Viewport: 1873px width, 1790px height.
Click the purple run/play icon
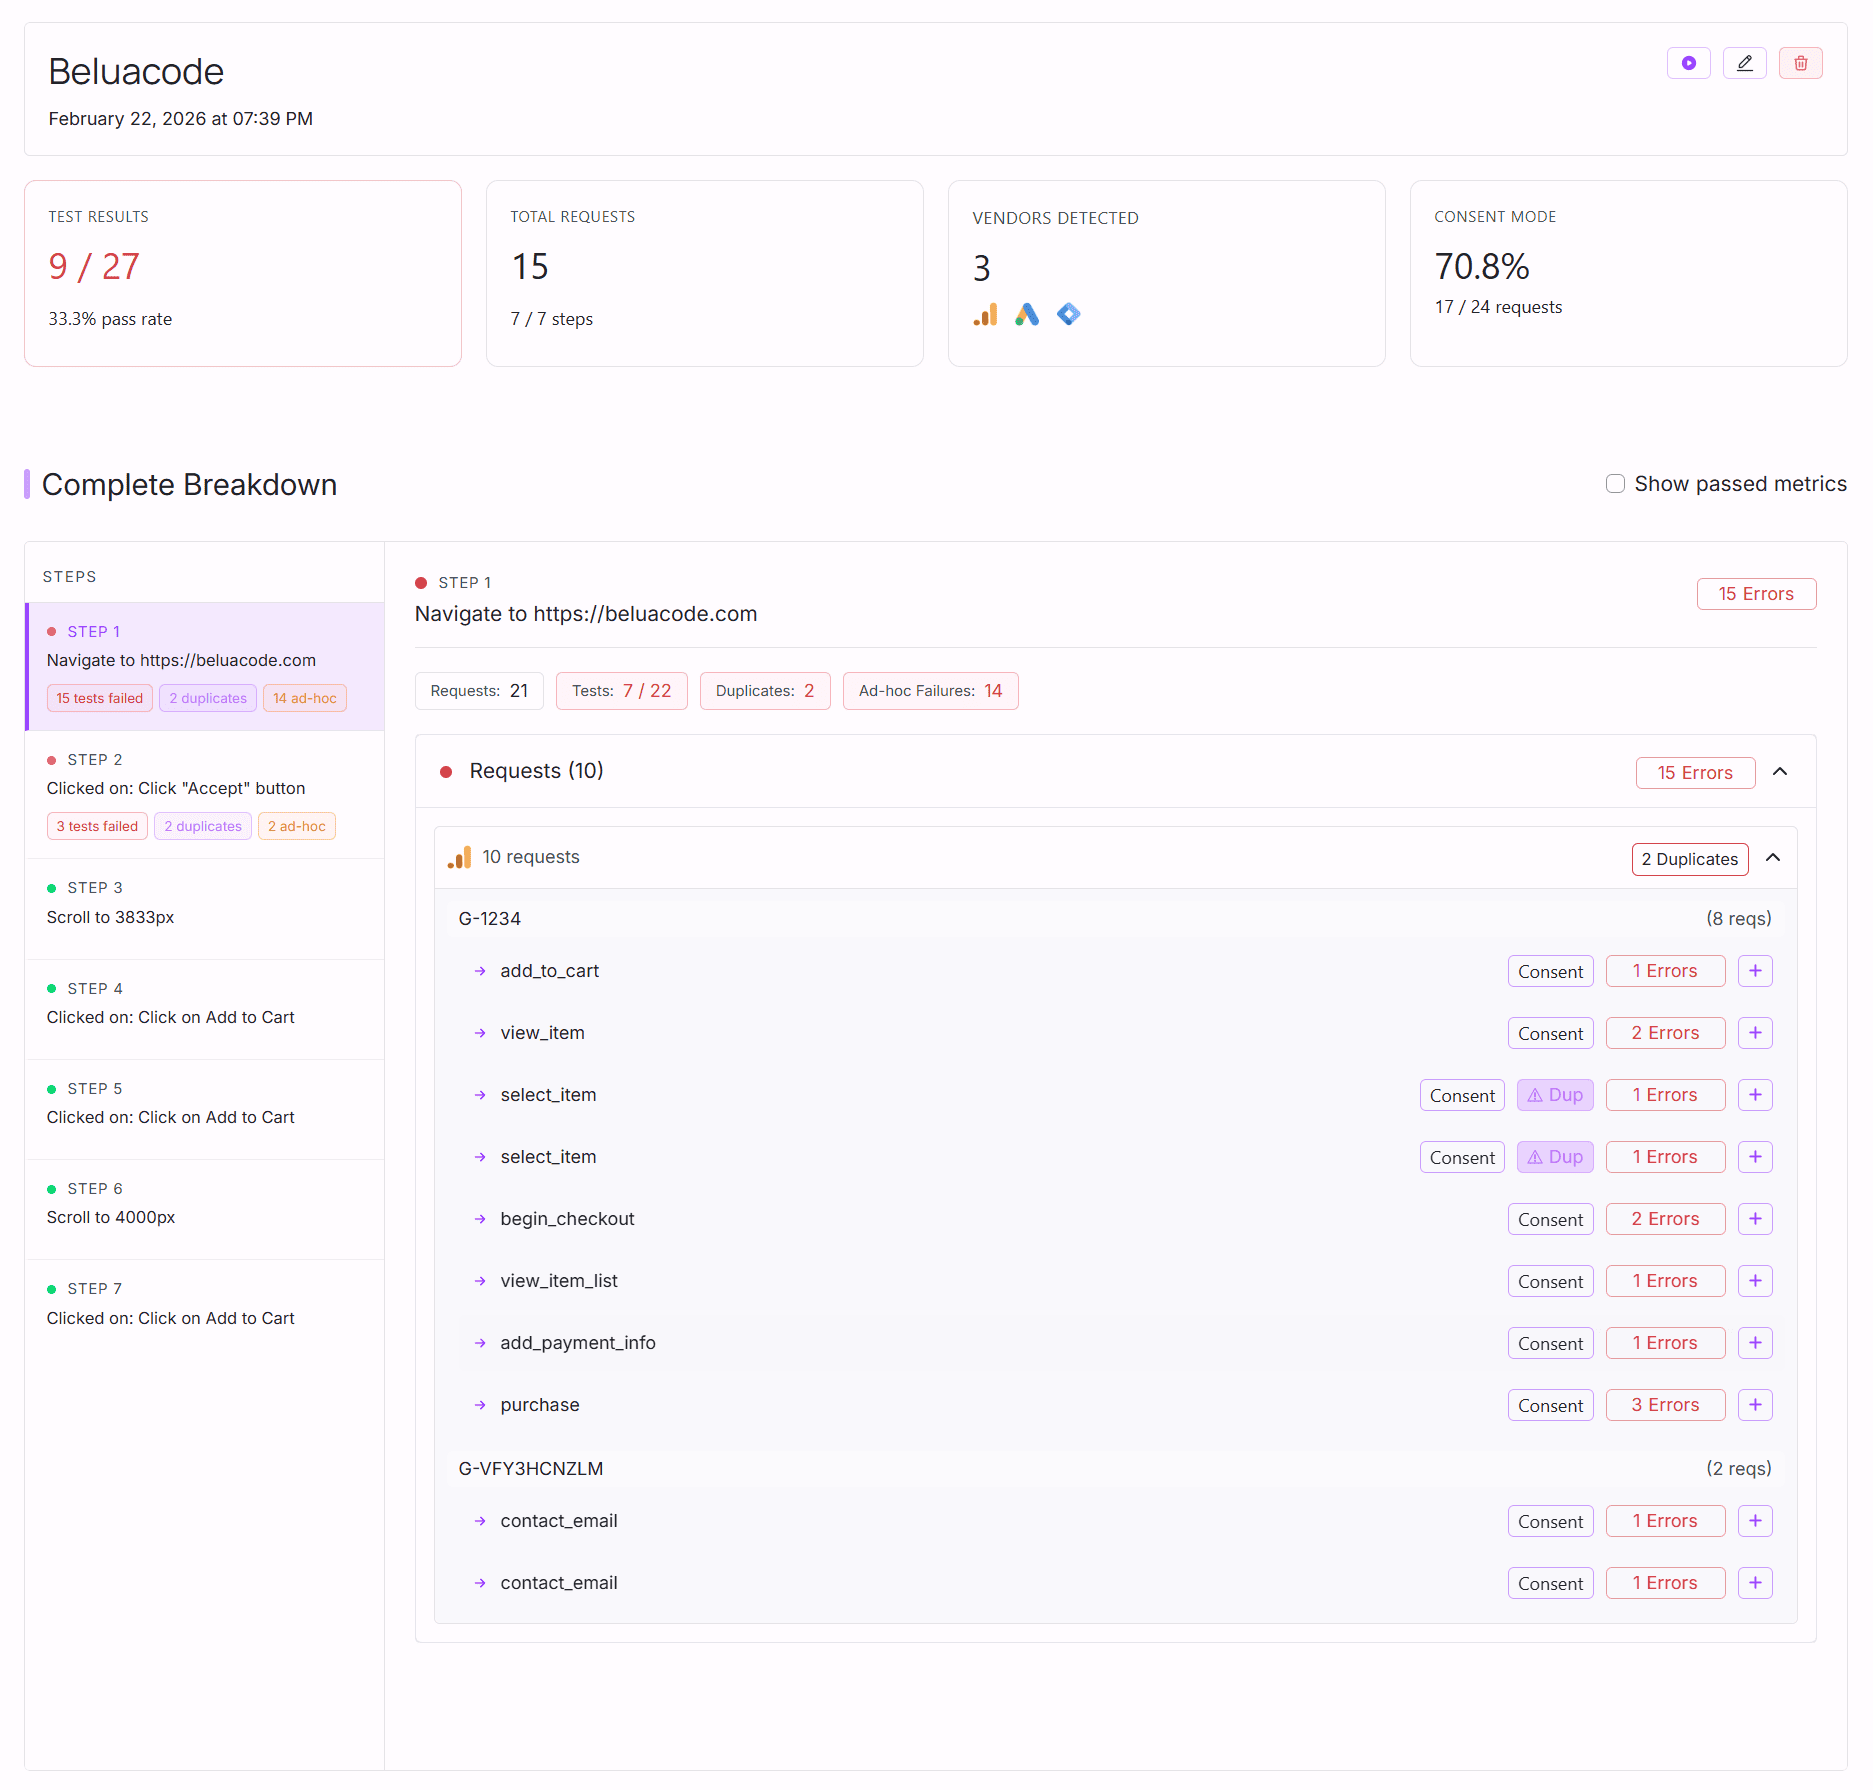(x=1689, y=62)
